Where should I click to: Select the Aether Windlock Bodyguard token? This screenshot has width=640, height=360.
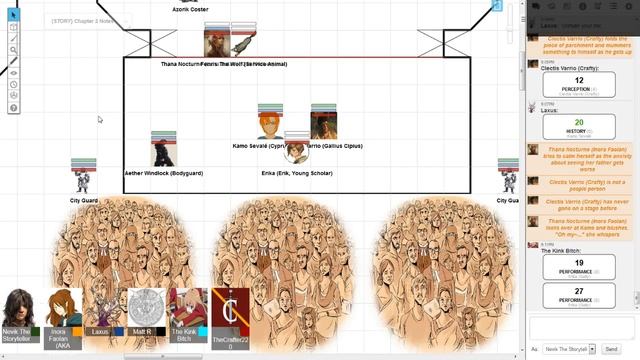164,153
